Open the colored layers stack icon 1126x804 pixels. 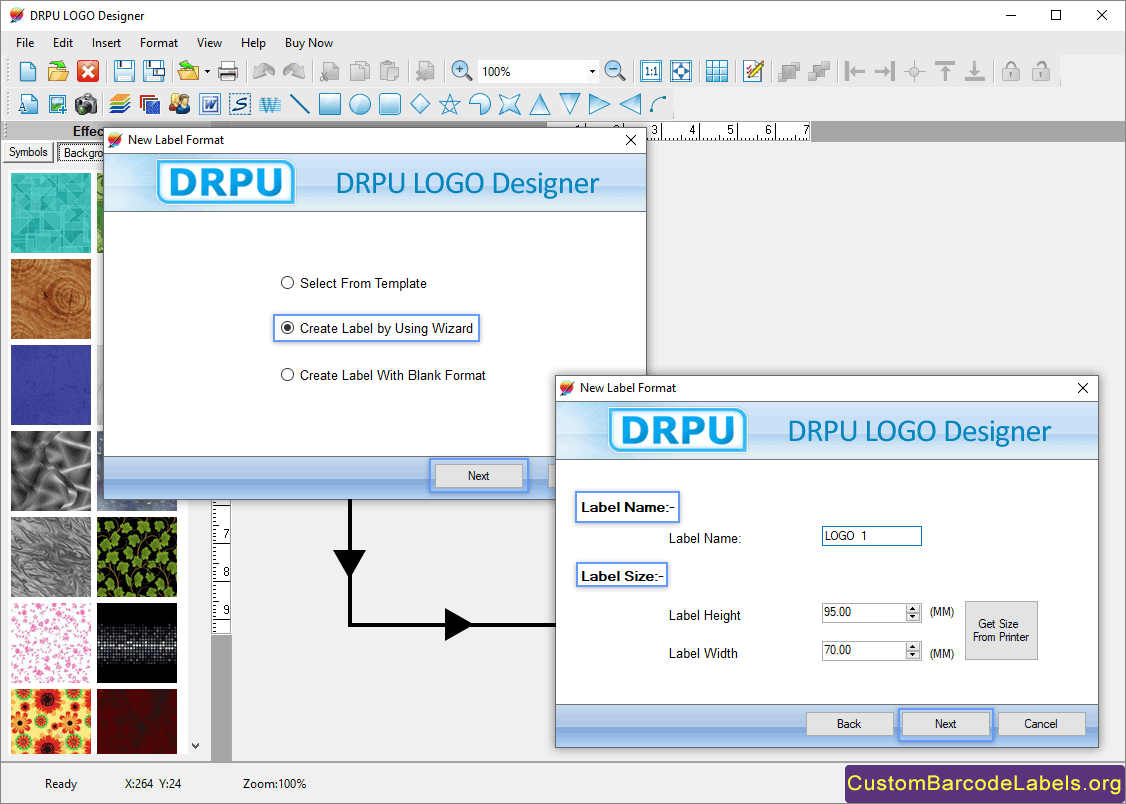point(120,105)
